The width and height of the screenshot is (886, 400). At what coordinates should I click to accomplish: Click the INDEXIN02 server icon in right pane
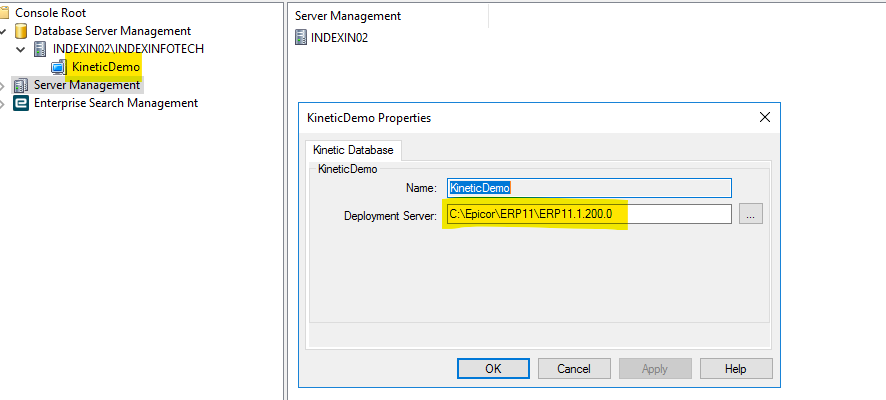tap(301, 38)
